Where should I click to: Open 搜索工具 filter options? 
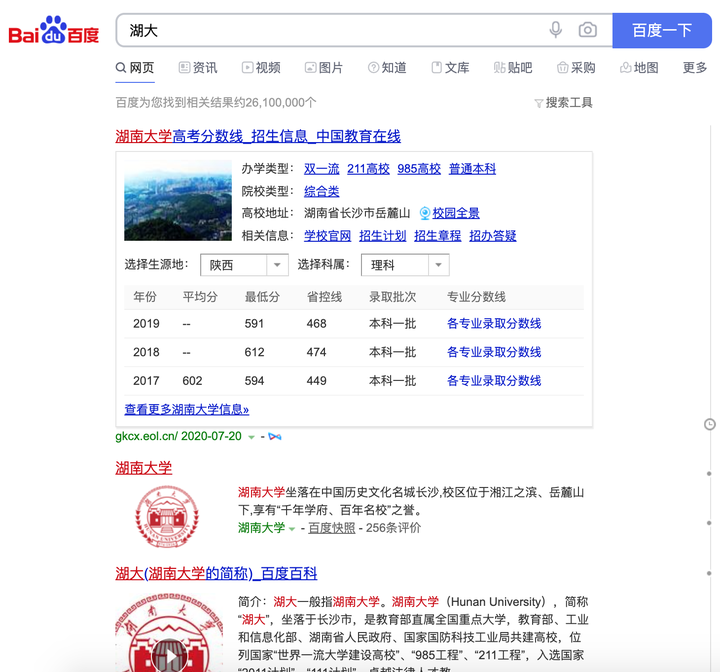pos(563,102)
